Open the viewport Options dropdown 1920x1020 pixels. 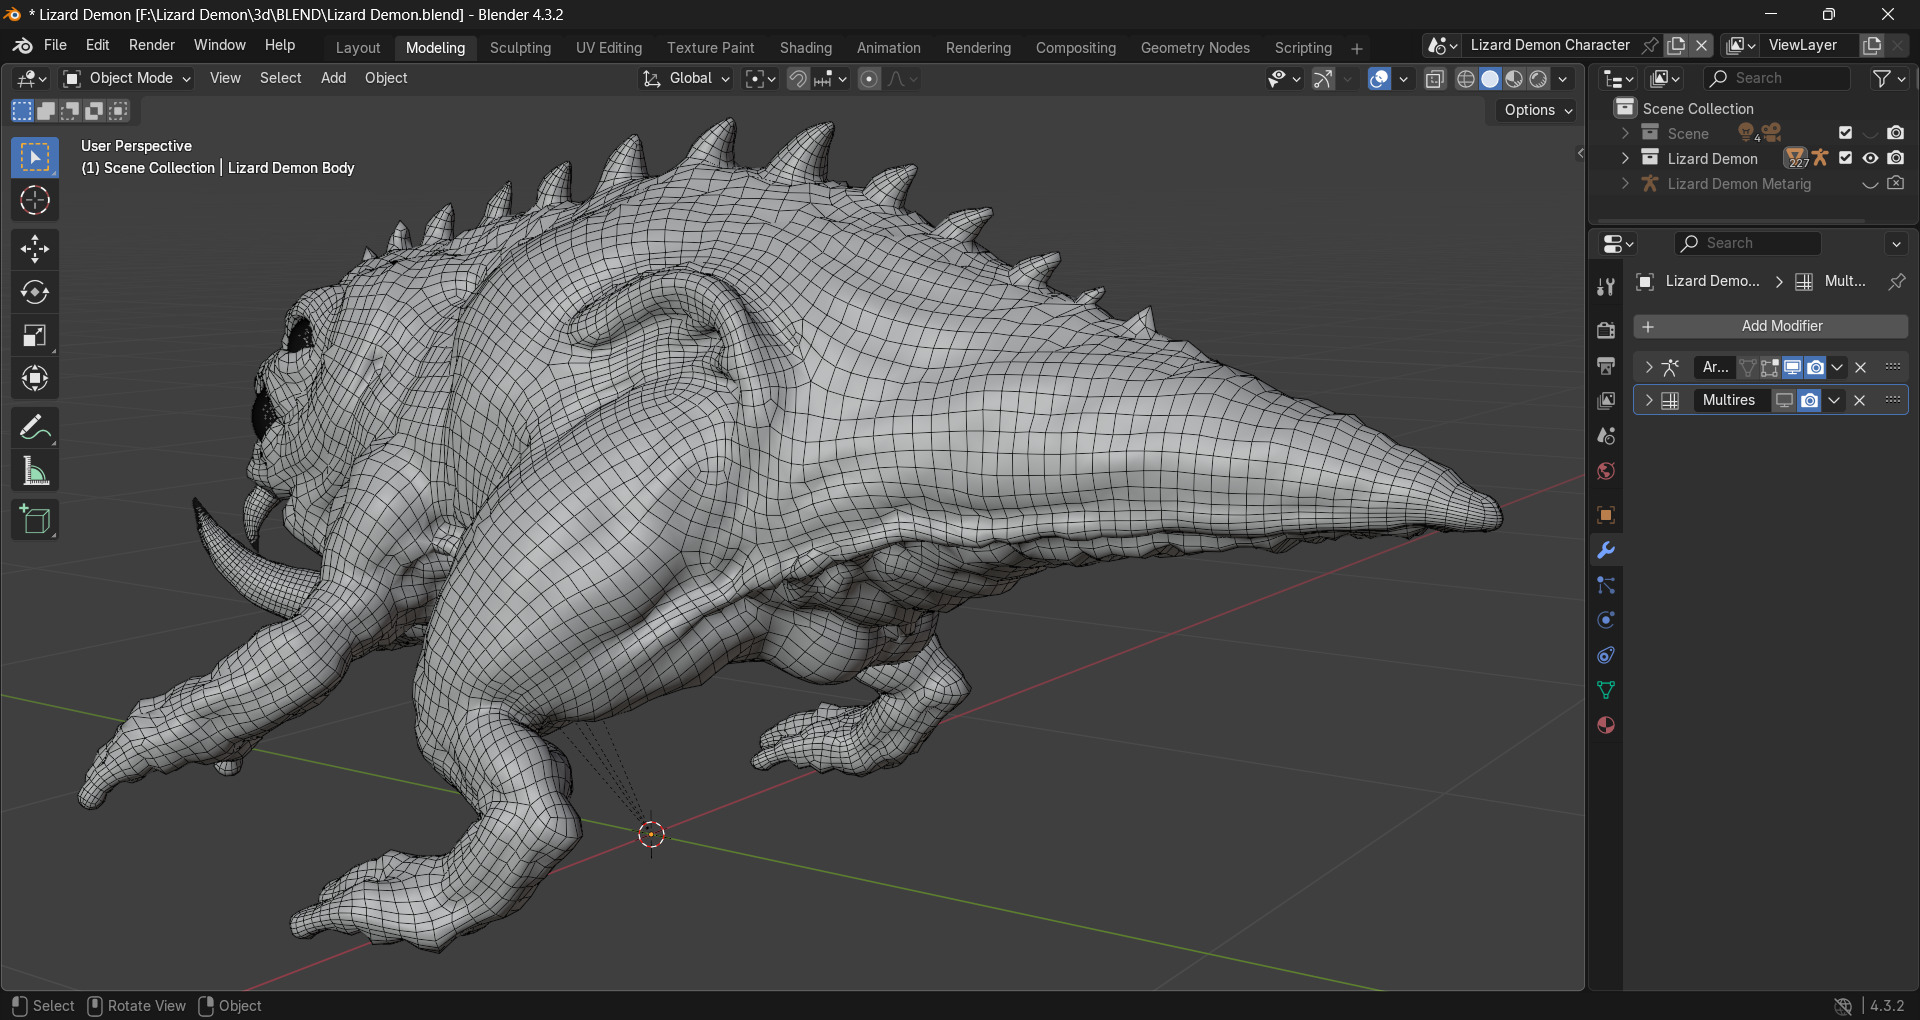pos(1537,110)
